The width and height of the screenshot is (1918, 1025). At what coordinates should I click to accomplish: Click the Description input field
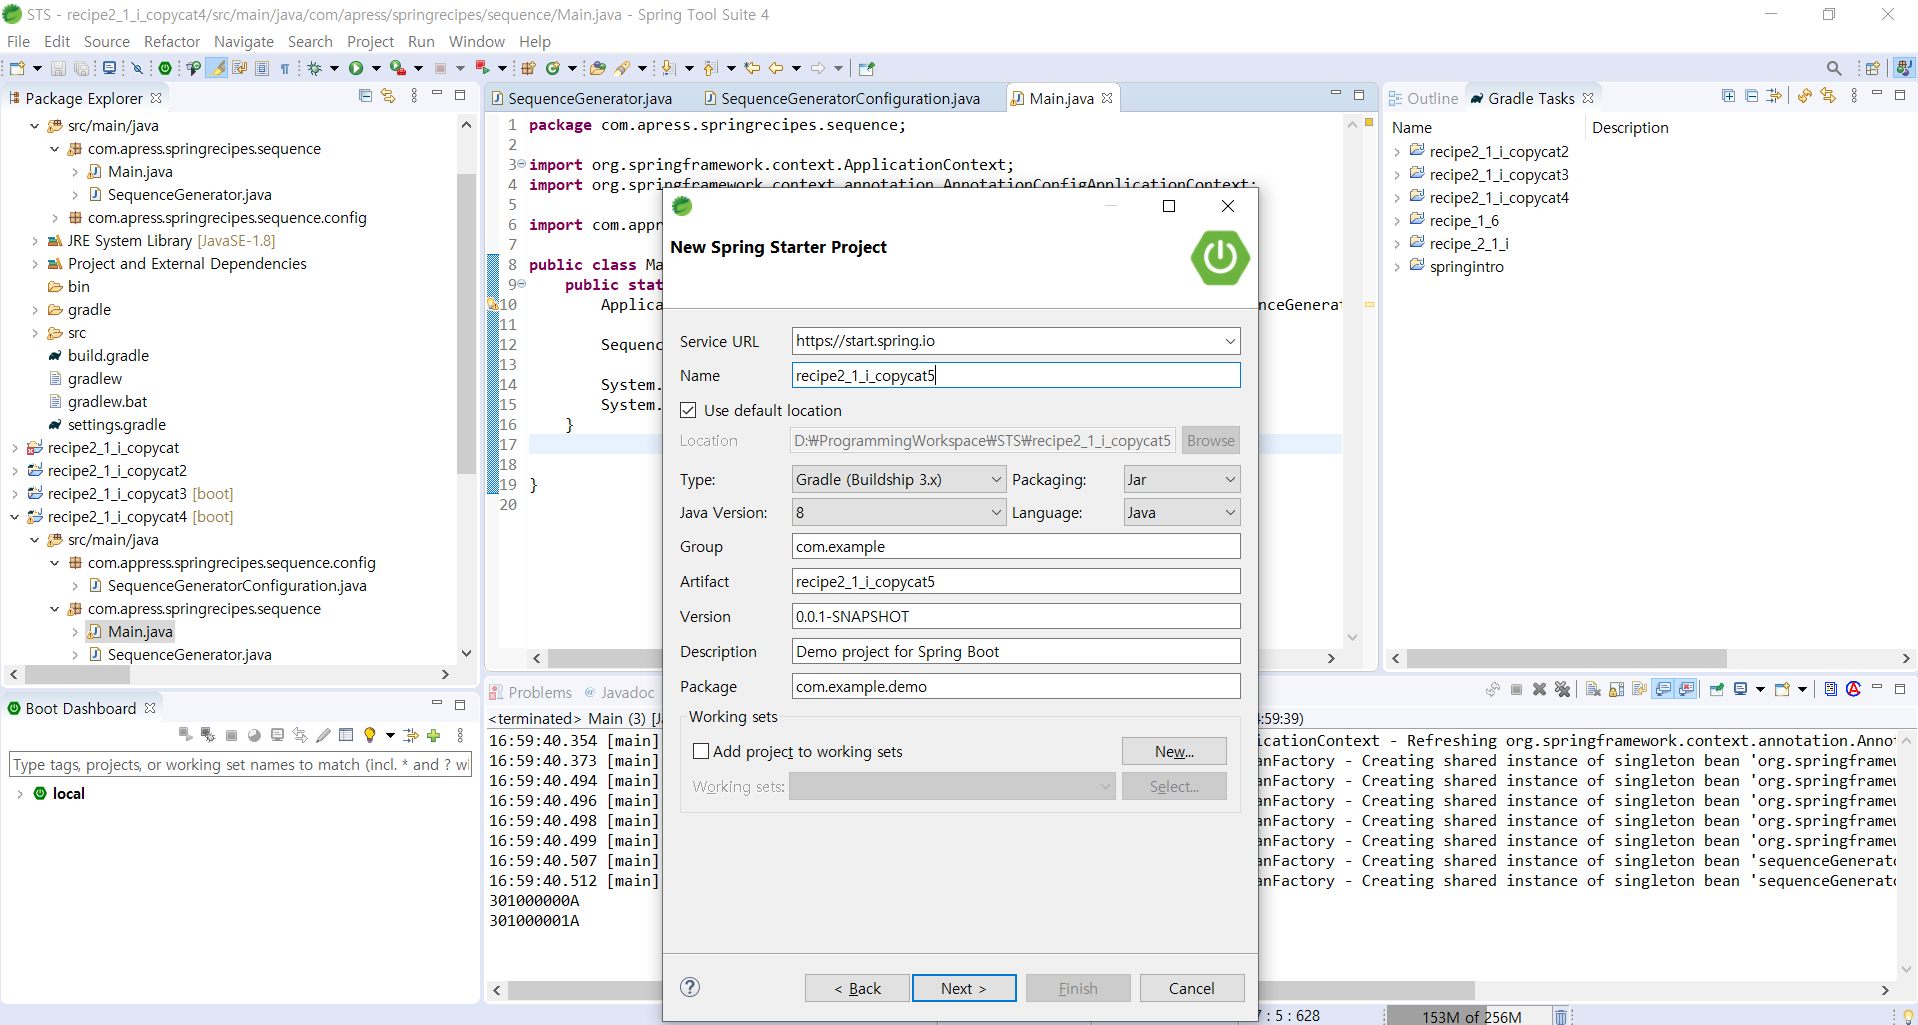click(1016, 651)
